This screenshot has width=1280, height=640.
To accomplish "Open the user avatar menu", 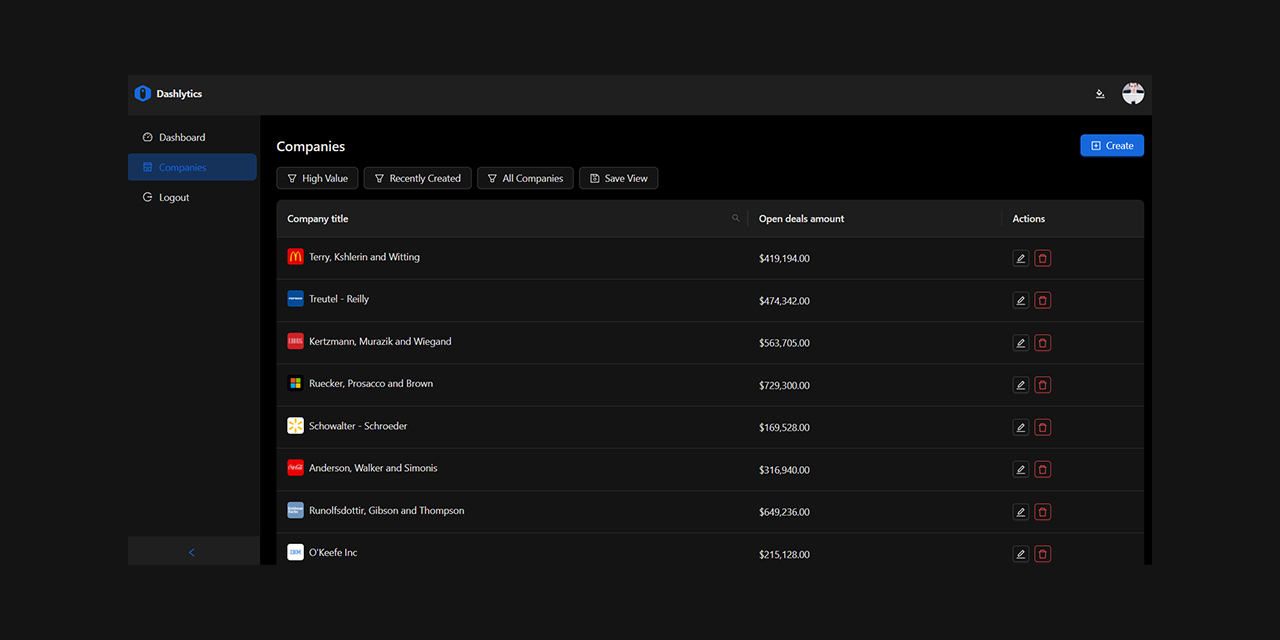I will (x=1133, y=94).
